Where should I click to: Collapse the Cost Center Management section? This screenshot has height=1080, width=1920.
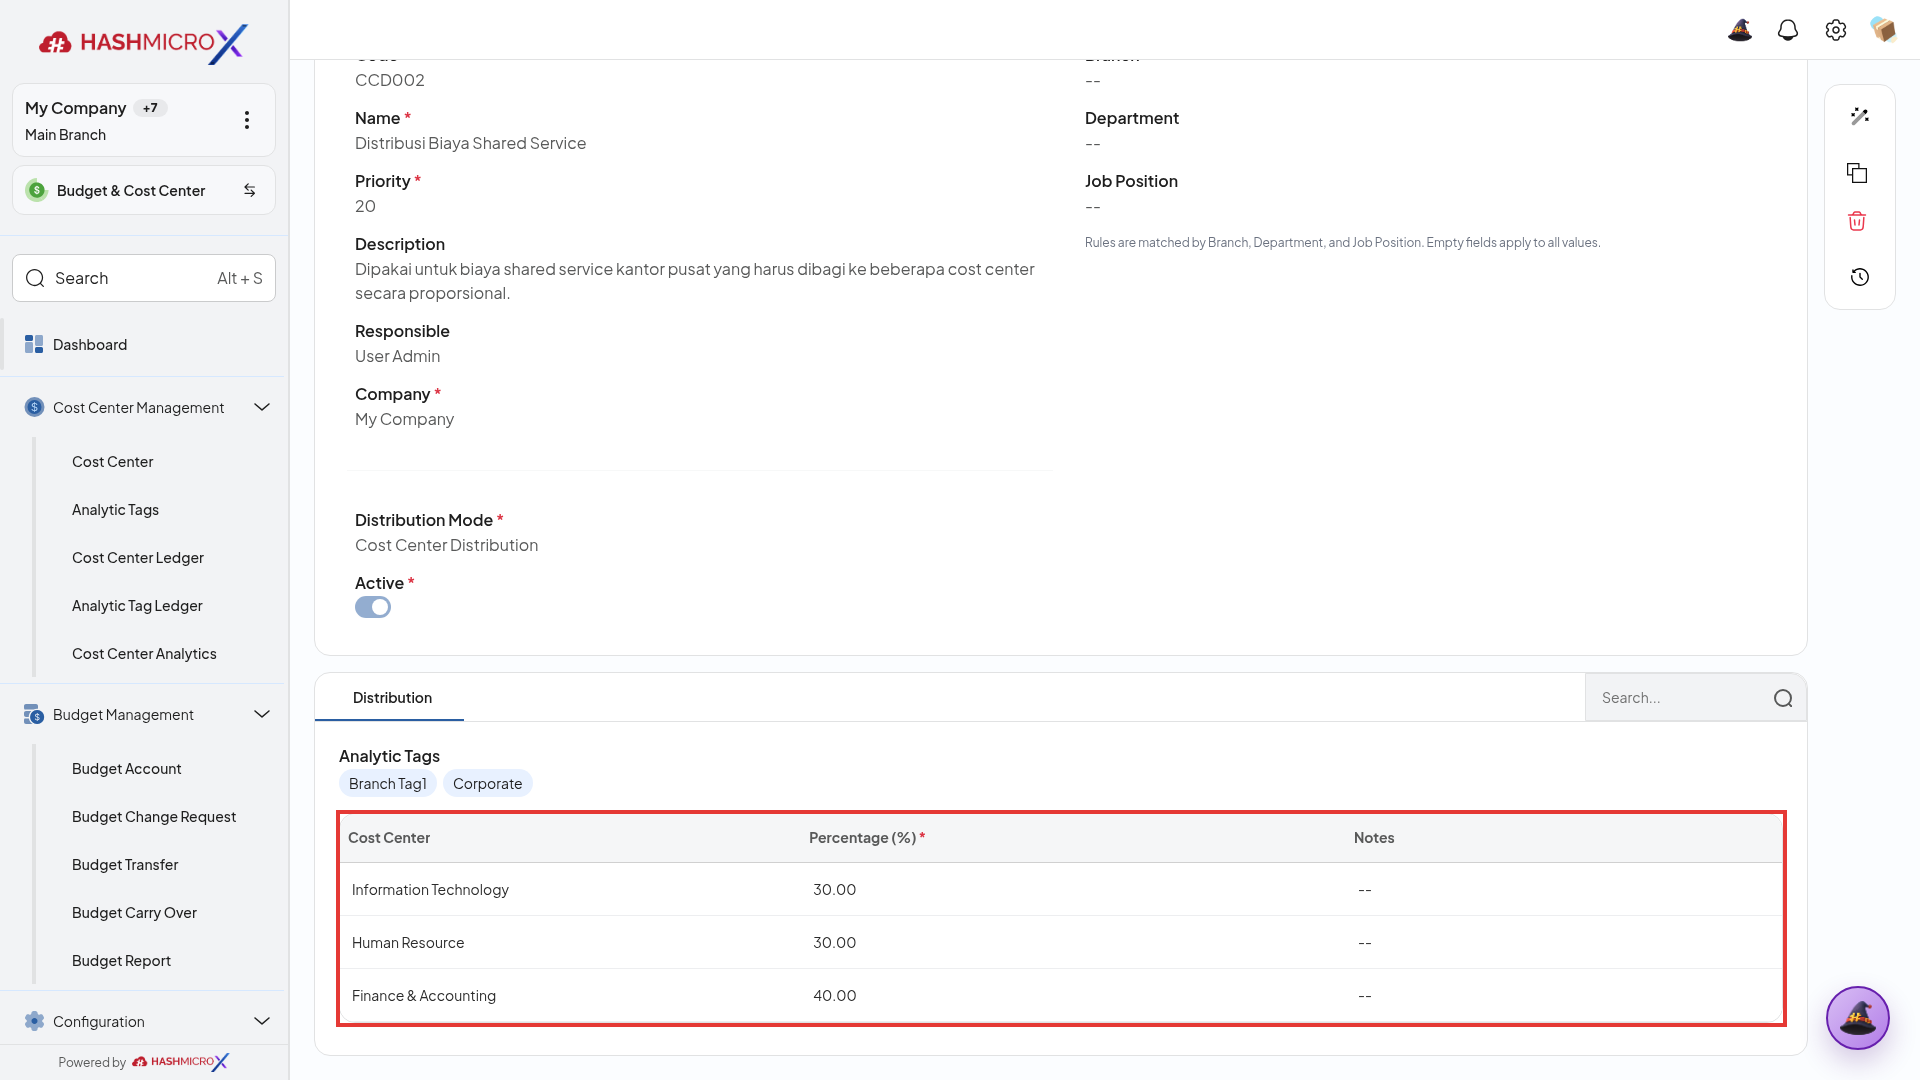tap(262, 407)
